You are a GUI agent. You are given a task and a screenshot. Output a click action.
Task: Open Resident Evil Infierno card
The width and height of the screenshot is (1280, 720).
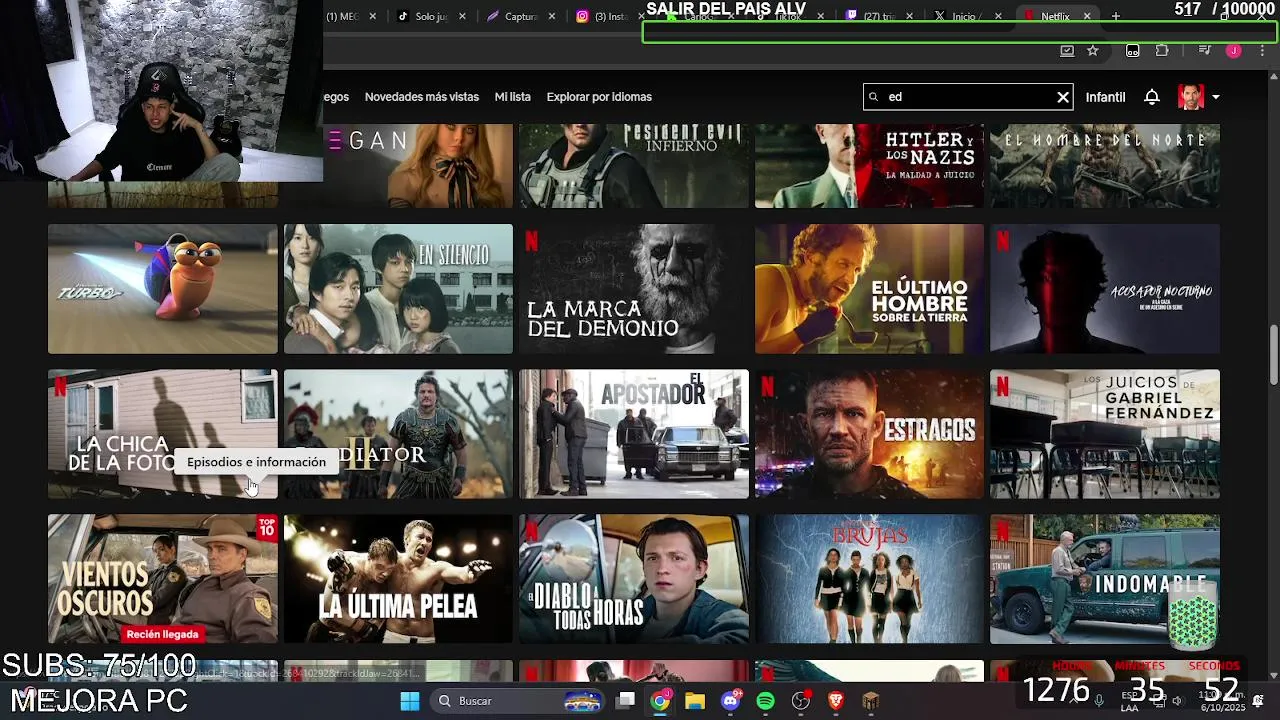634,166
